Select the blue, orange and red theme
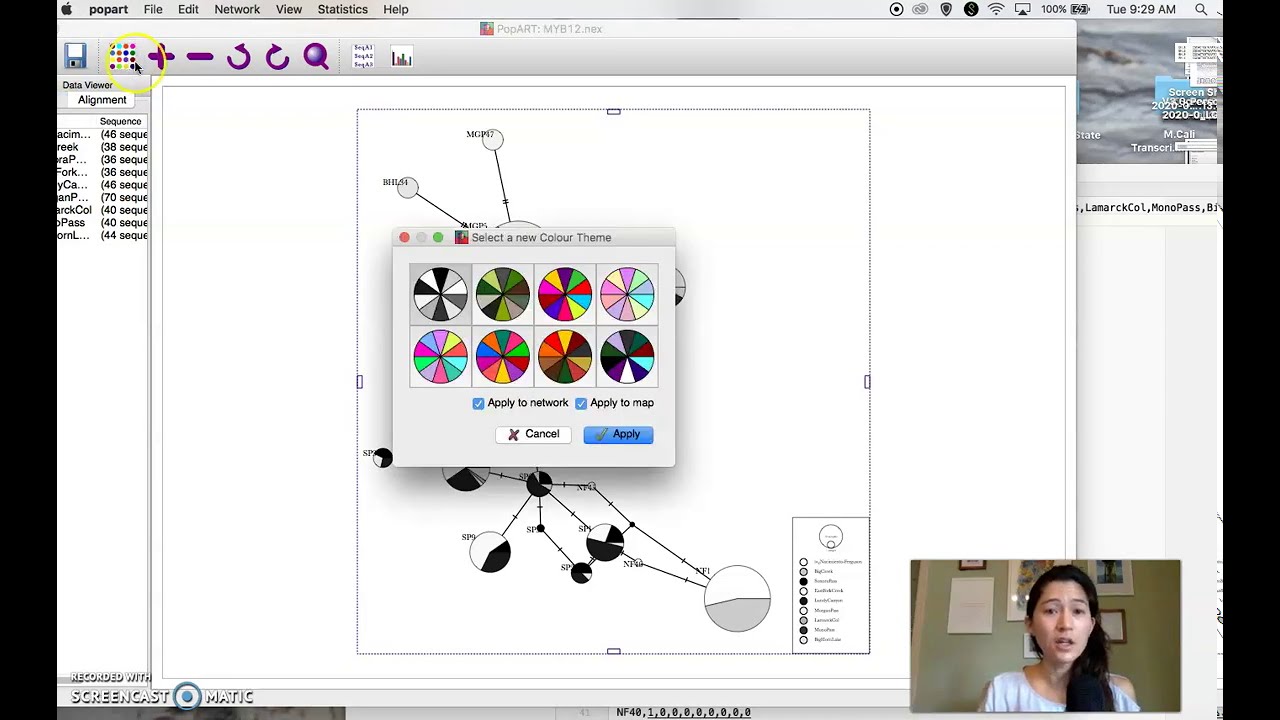The width and height of the screenshot is (1280, 720). point(502,356)
